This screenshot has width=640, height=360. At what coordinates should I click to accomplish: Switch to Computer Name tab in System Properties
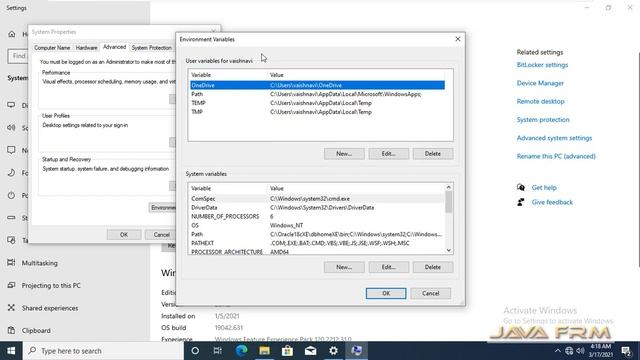(x=52, y=48)
